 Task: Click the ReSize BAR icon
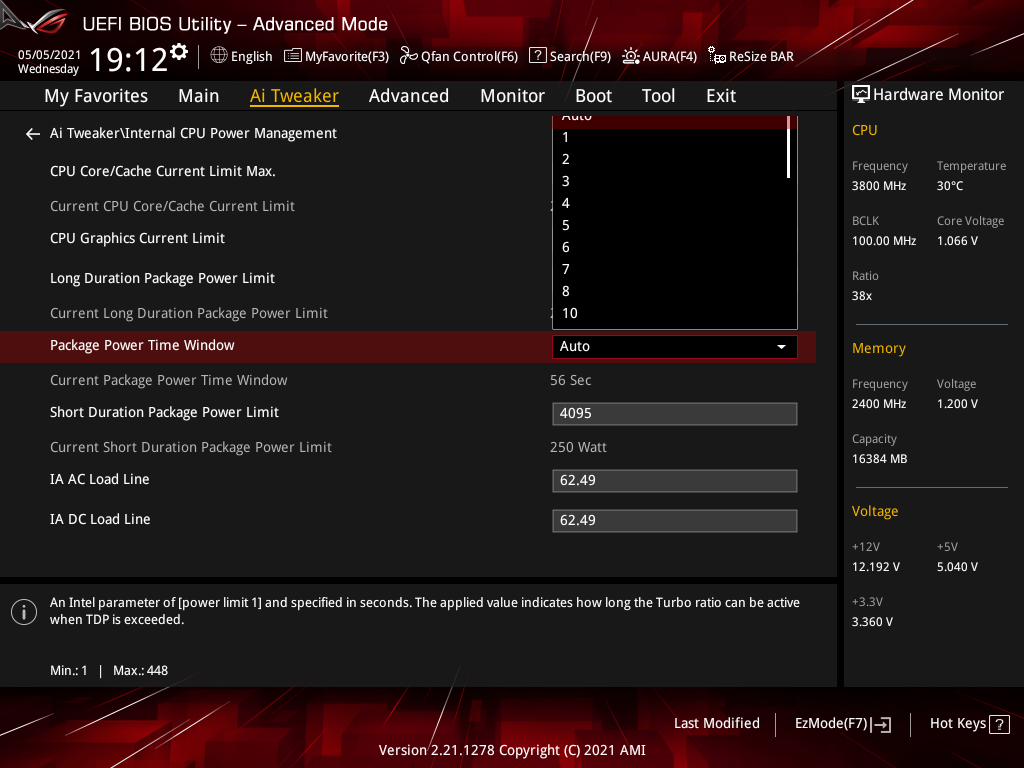pyautogui.click(x=716, y=56)
